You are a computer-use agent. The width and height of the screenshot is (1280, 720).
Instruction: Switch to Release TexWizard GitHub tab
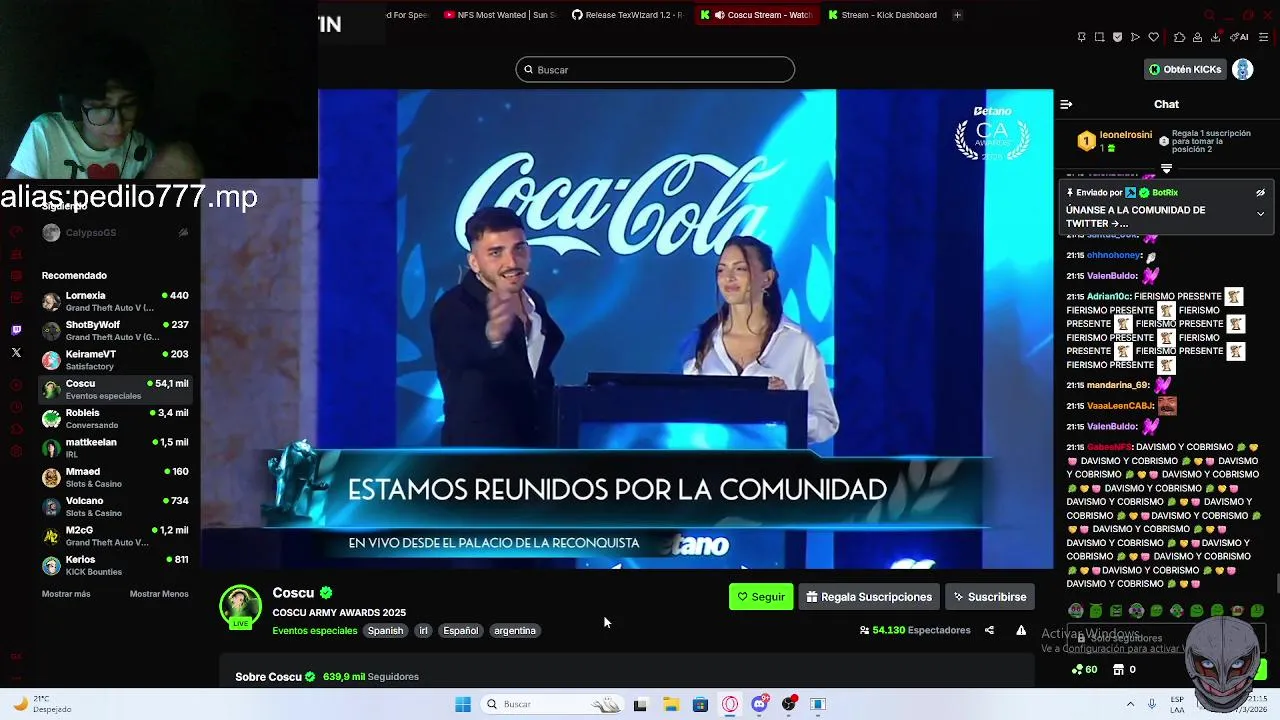pos(627,15)
